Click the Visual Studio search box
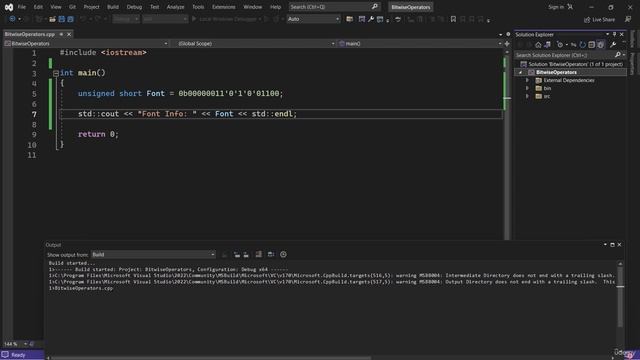Image resolution: width=640 pixels, height=360 pixels. (333, 7)
